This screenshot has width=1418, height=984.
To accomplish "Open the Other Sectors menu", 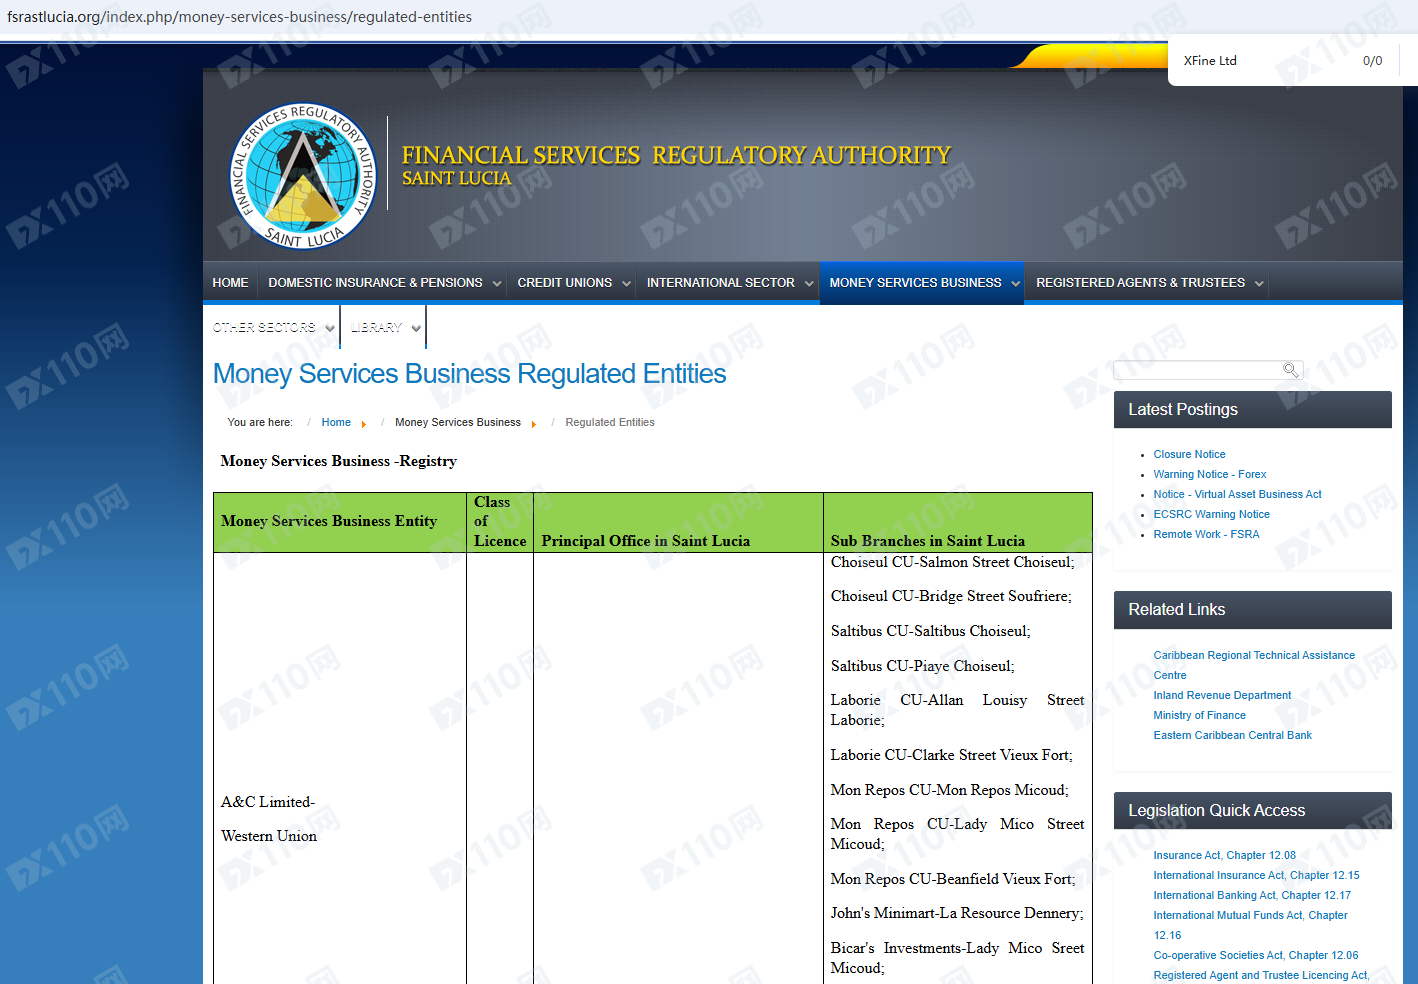I will pyautogui.click(x=265, y=328).
